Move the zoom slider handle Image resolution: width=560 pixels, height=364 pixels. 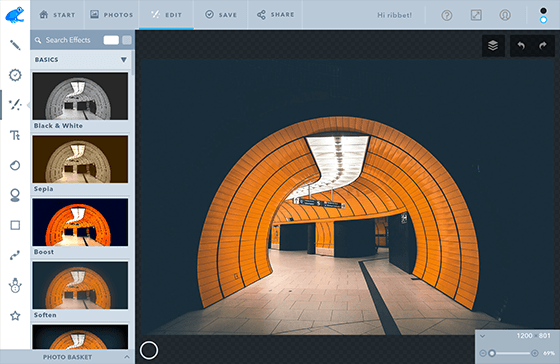[x=492, y=353]
